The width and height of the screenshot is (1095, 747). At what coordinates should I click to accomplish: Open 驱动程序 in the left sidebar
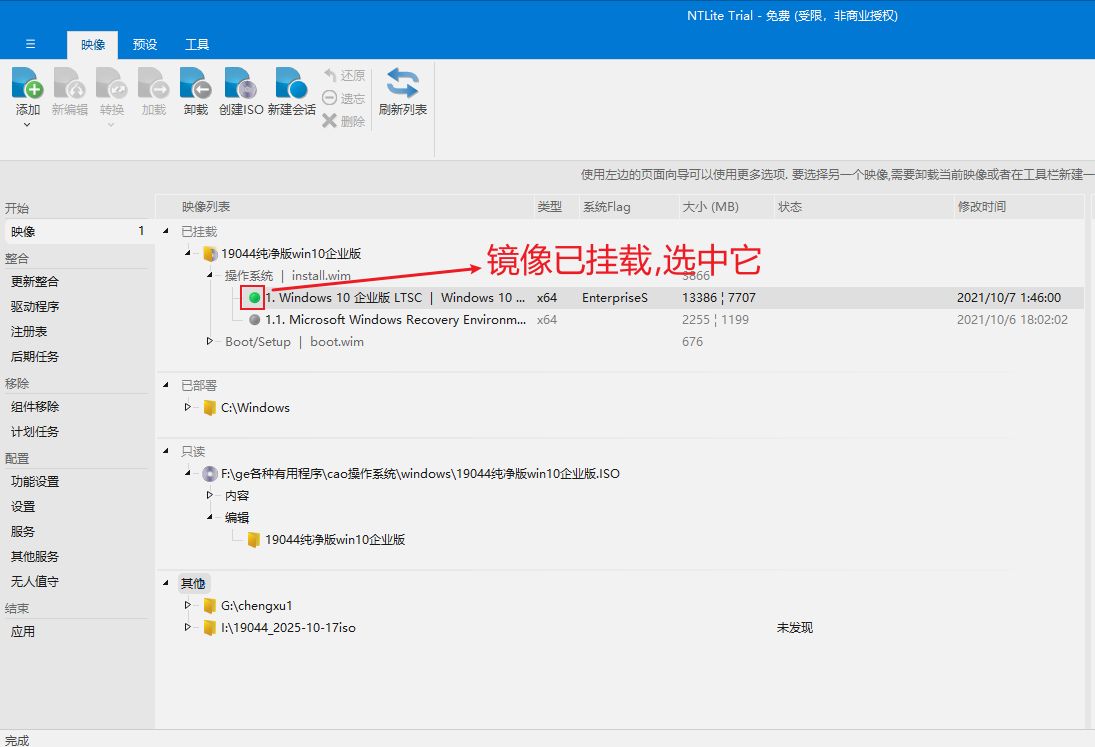[x=35, y=306]
